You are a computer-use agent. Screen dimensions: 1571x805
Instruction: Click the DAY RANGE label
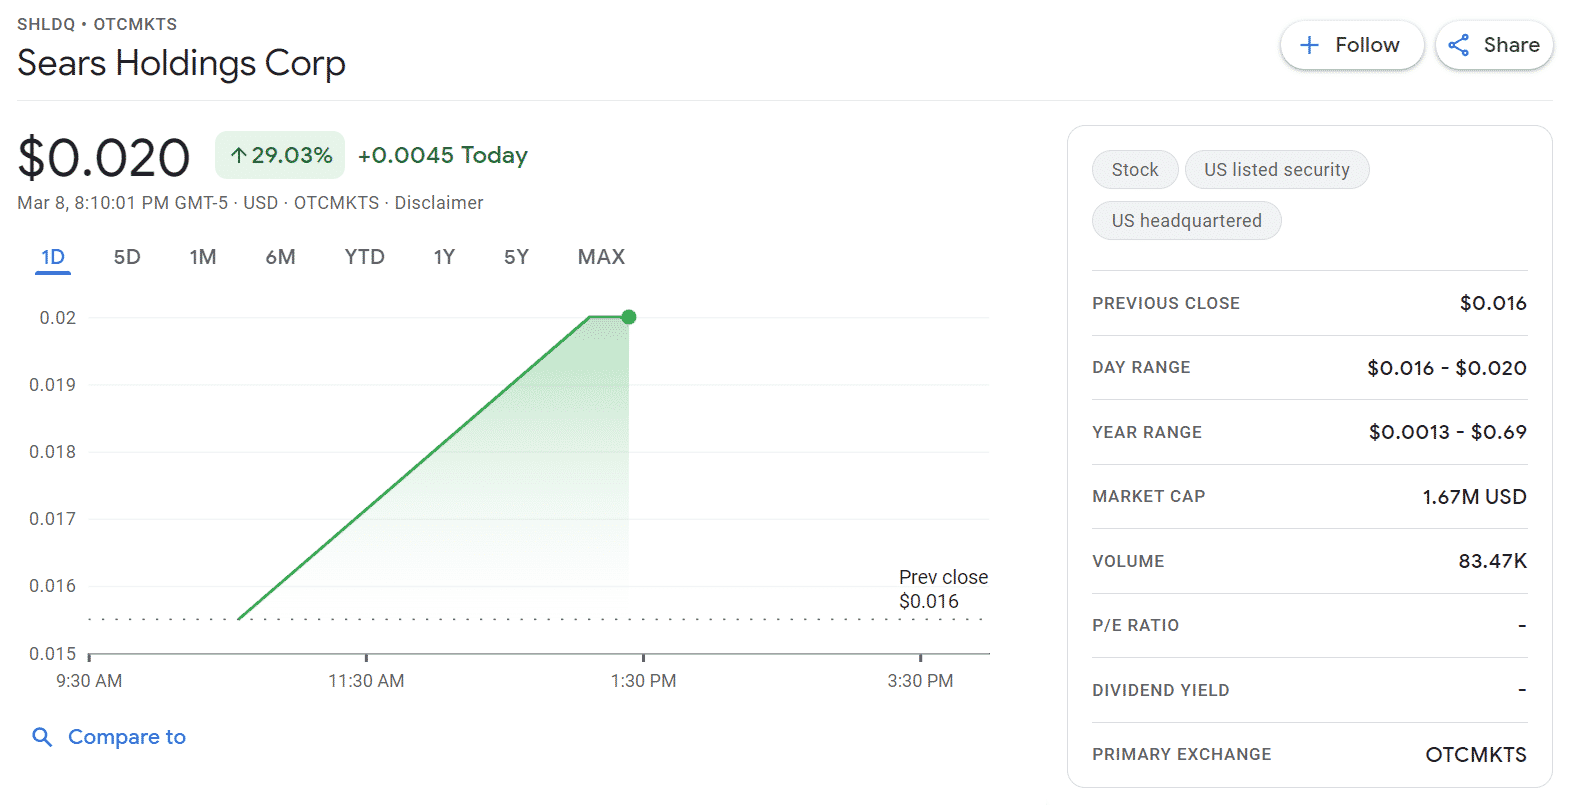(x=1141, y=368)
